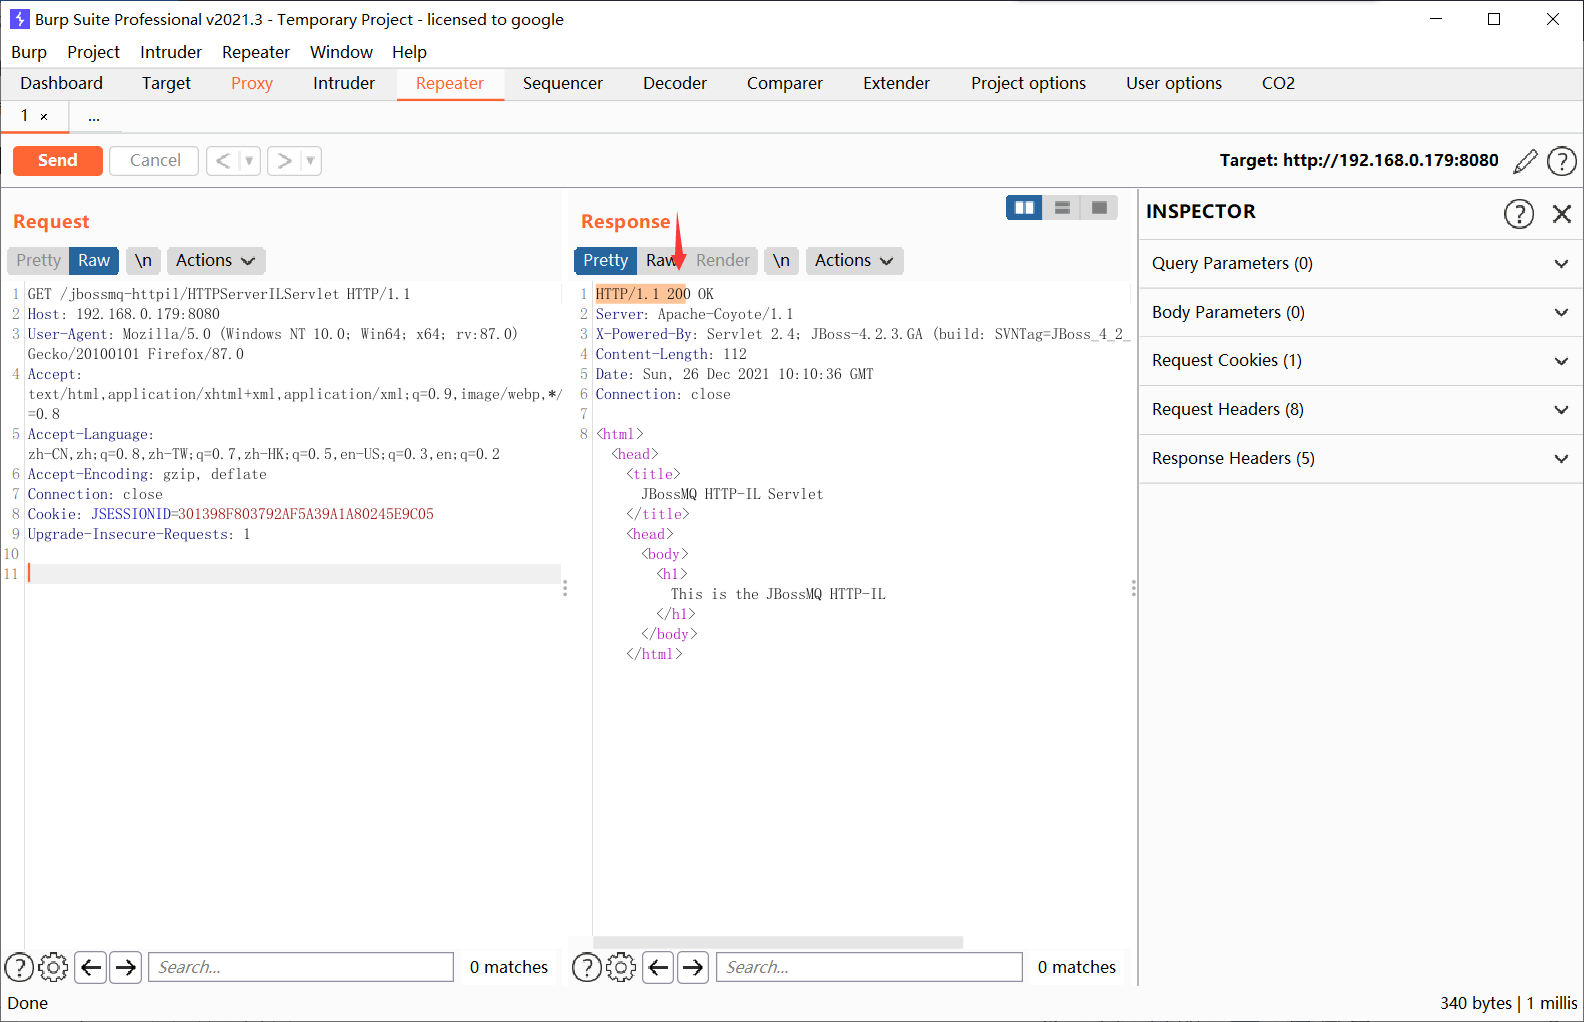Expand Request Cookies section
The width and height of the screenshot is (1584, 1022).
pos(1360,360)
